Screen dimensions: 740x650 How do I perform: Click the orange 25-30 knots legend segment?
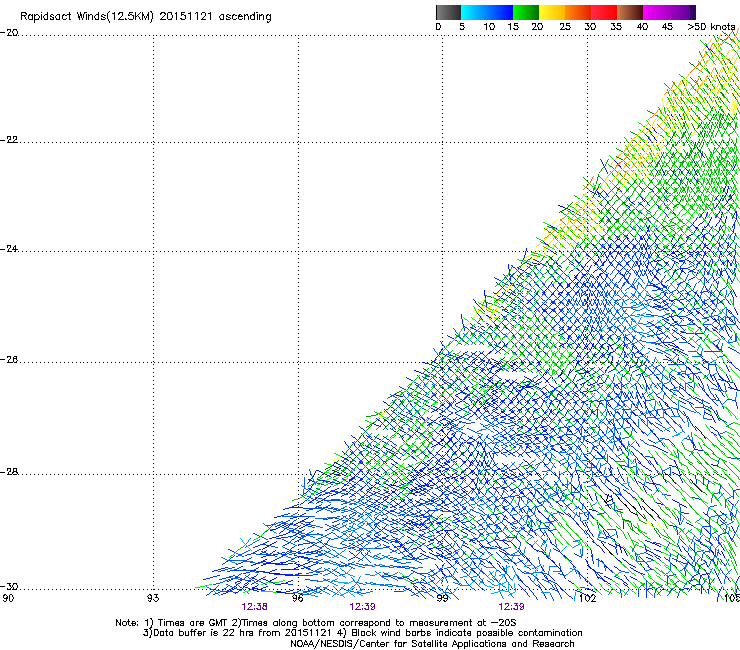coord(578,12)
